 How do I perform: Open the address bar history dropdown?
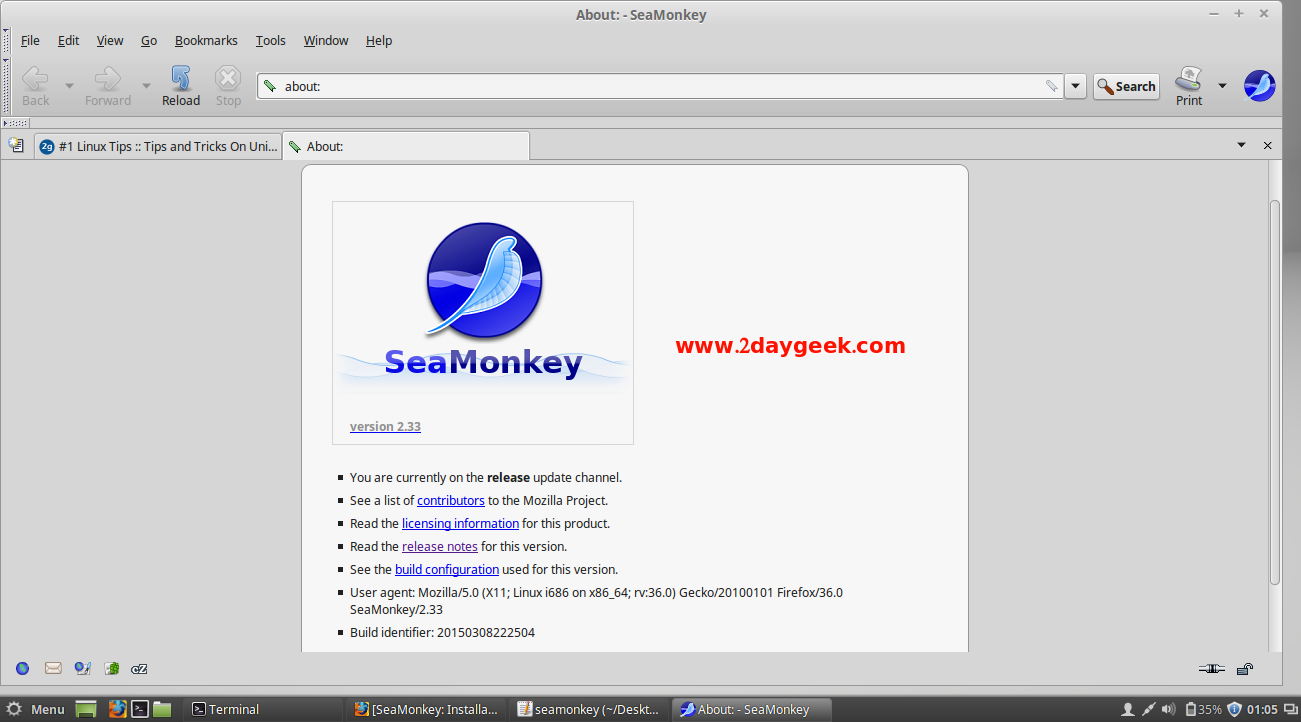tap(1075, 86)
